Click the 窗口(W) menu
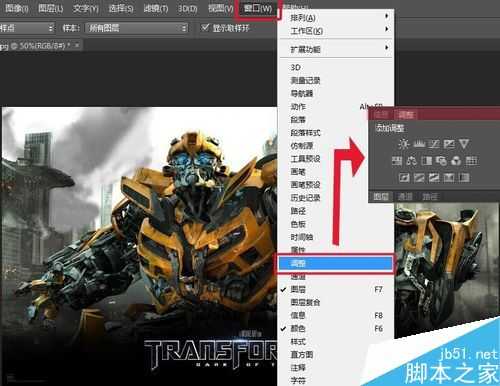500x386 pixels. click(258, 8)
